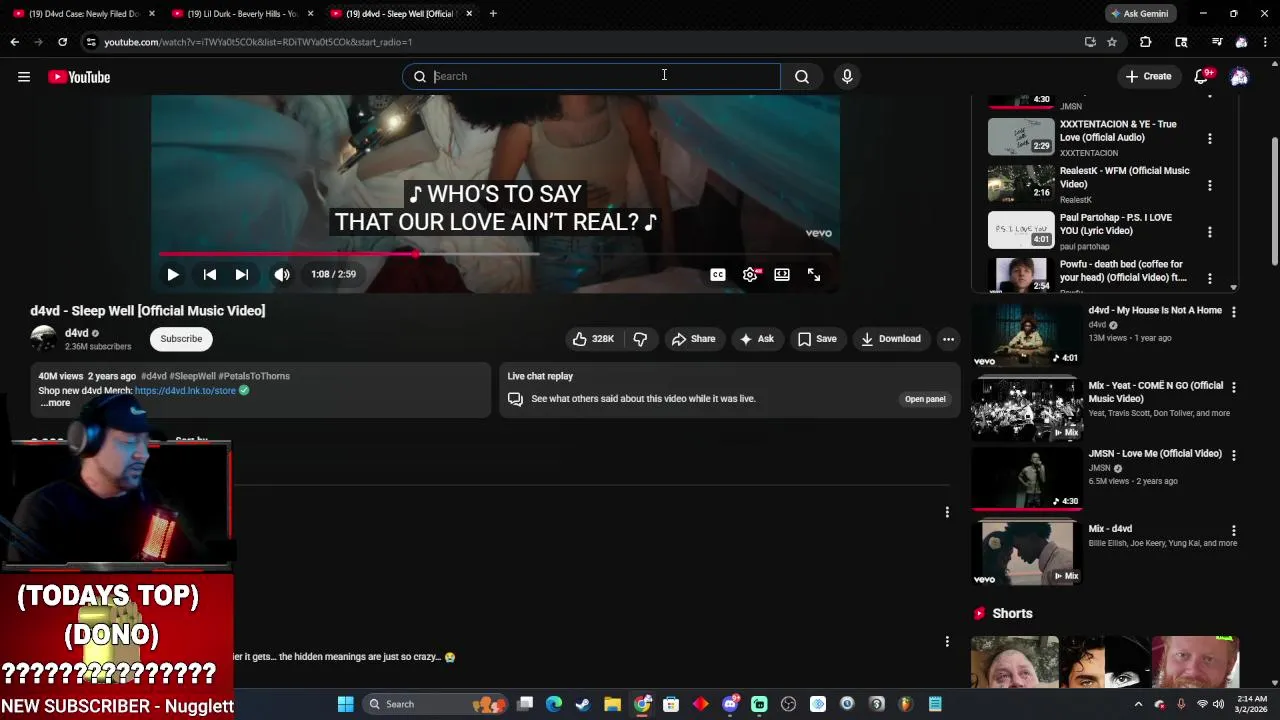Click the search magnifier button
The height and width of the screenshot is (720, 1280).
(802, 76)
